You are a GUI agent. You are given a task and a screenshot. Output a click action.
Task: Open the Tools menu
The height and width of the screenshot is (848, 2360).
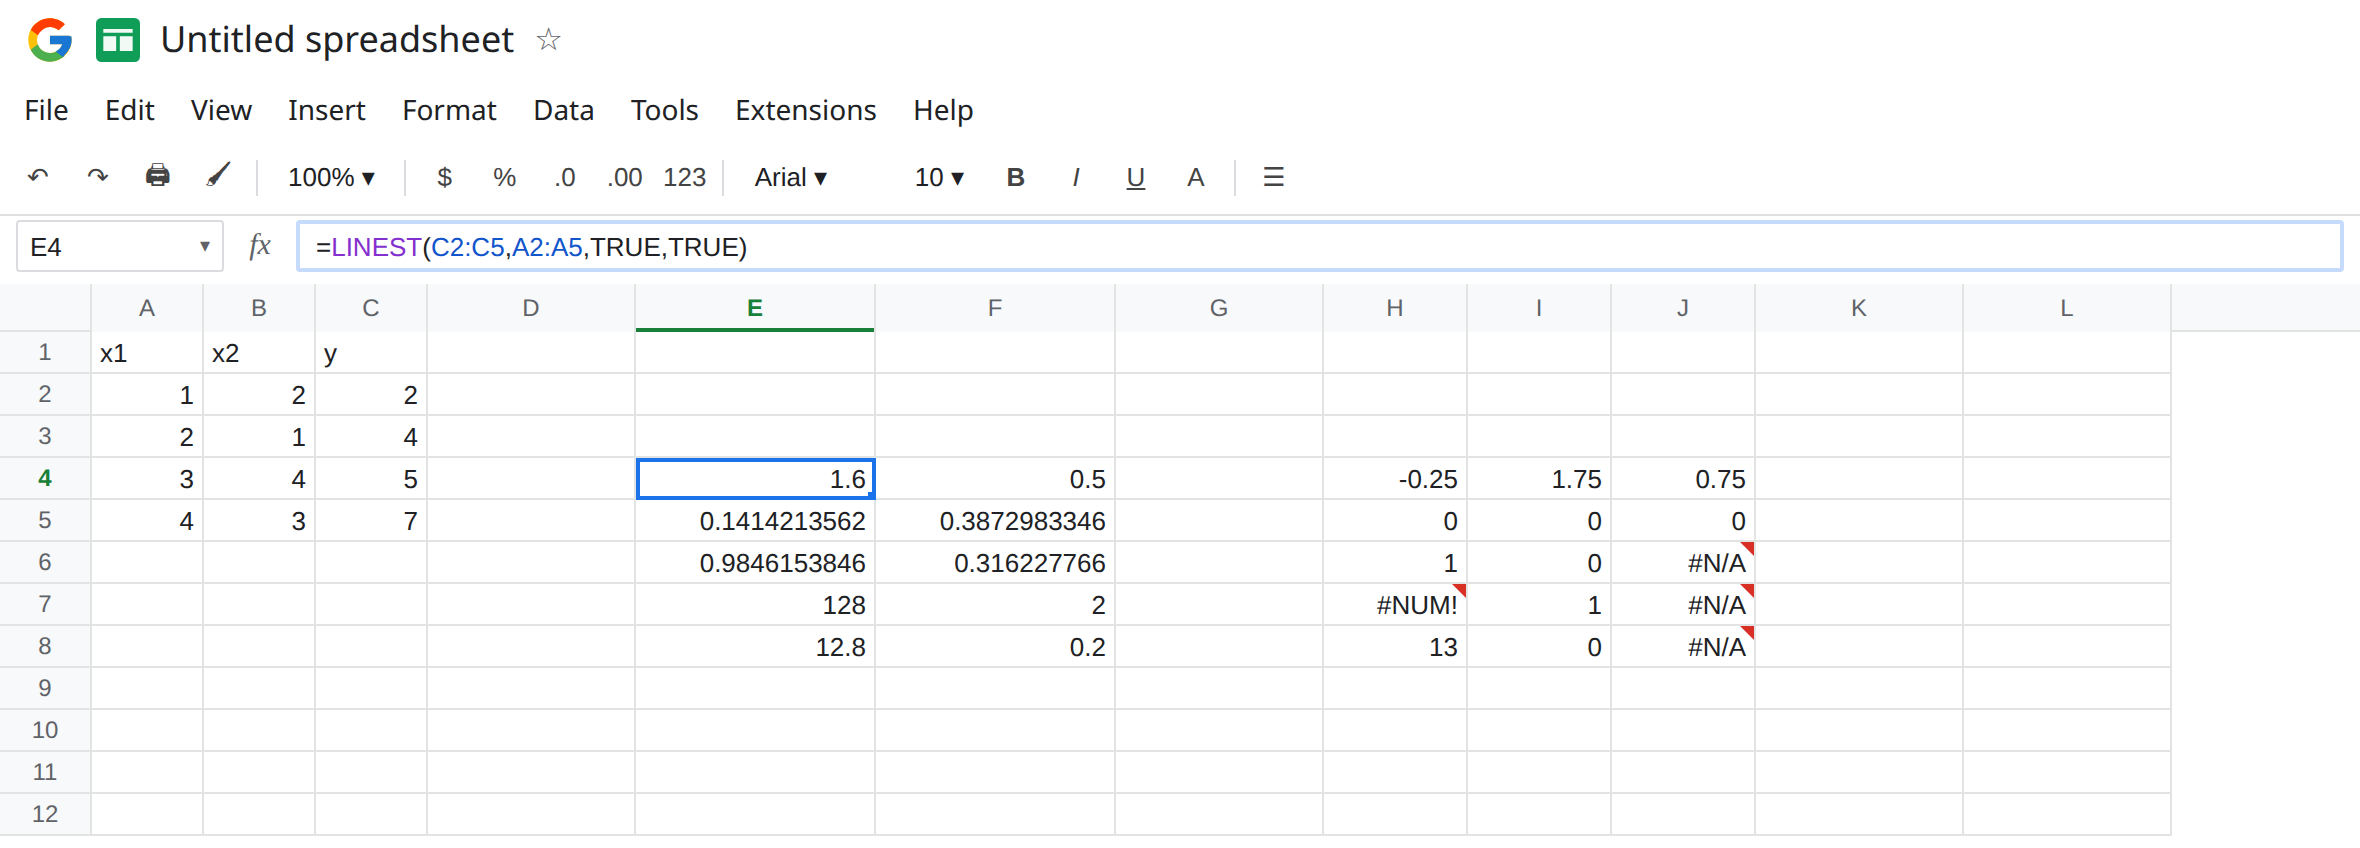click(x=664, y=110)
